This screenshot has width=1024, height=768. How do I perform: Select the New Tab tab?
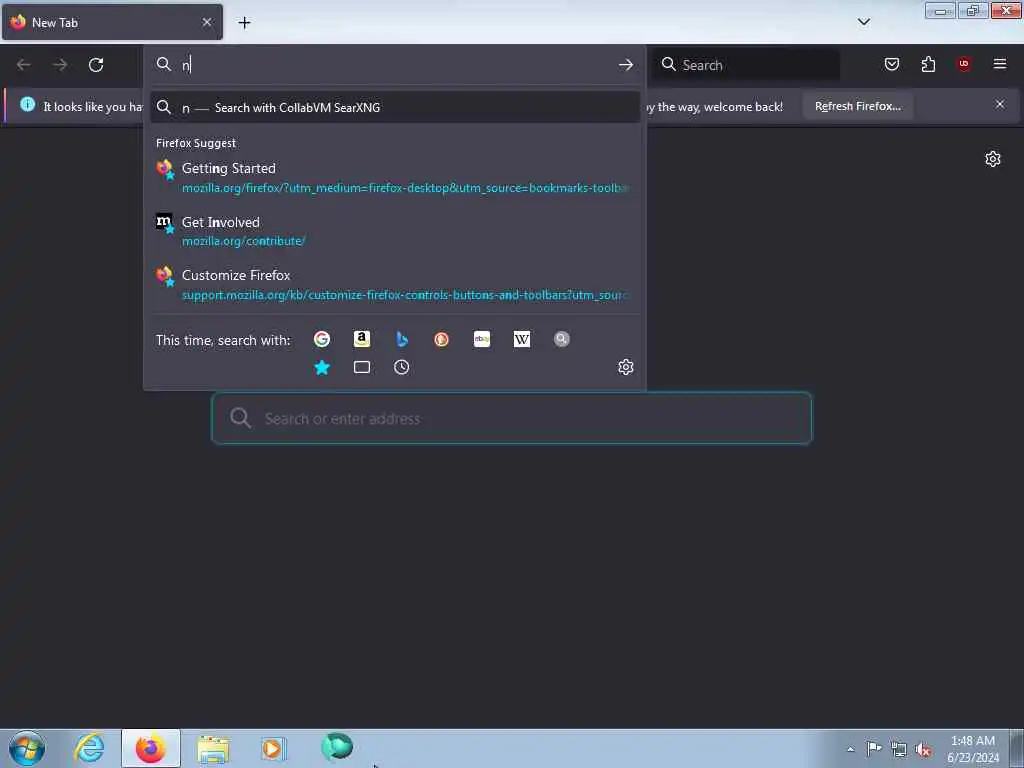(x=112, y=22)
